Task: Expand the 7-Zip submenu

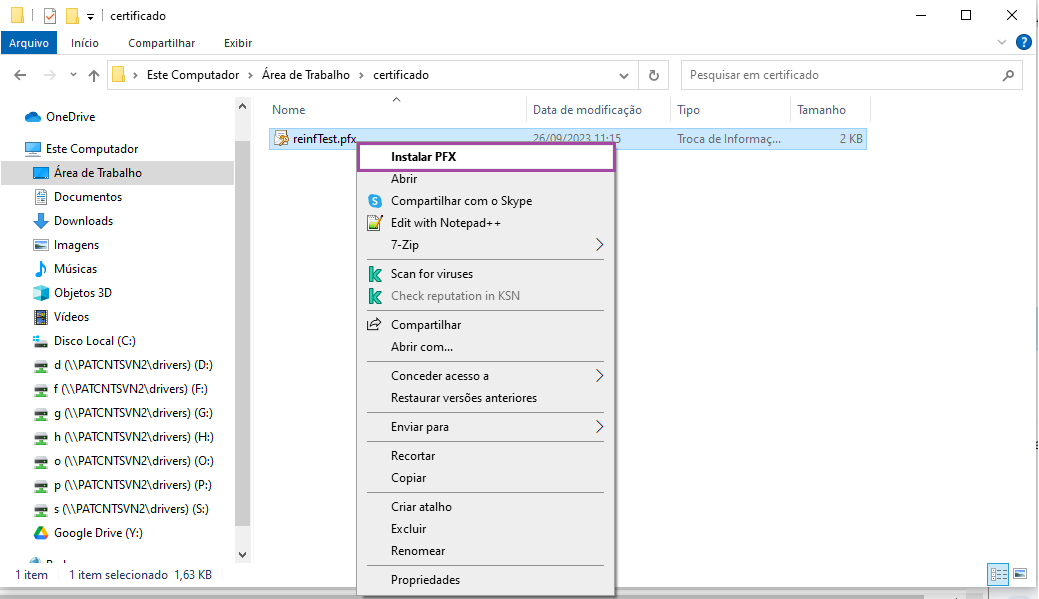Action: click(x=600, y=245)
